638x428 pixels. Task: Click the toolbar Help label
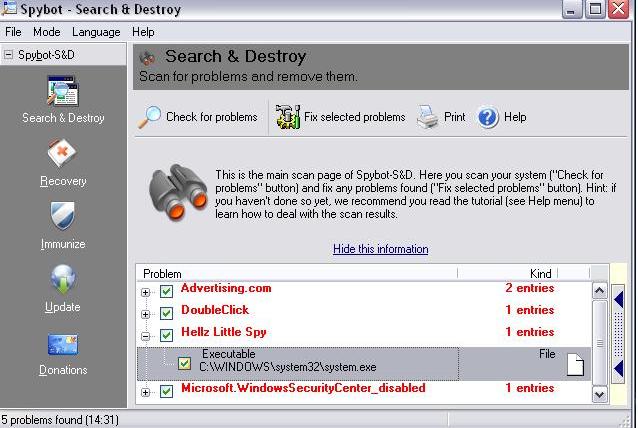tap(515, 117)
